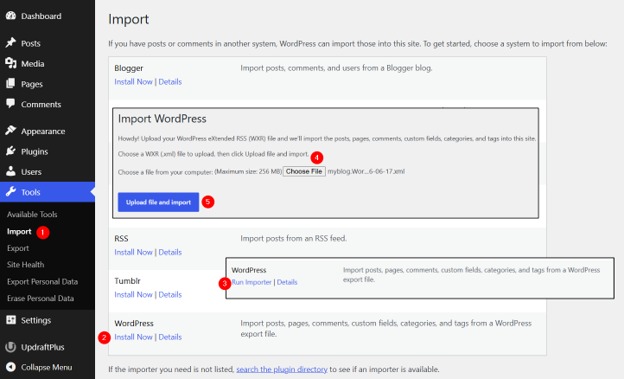This screenshot has width=624, height=379.
Task: Click 'Maximum size: 256 MB' text
Action: [248, 172]
